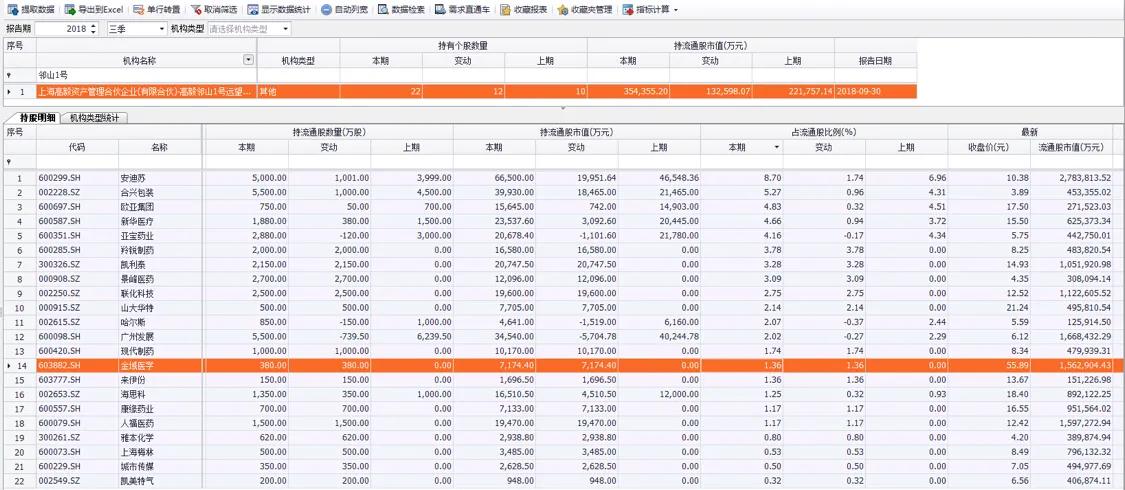Select the 上海梅林 row name
The width and height of the screenshot is (1125, 490).
click(137, 452)
